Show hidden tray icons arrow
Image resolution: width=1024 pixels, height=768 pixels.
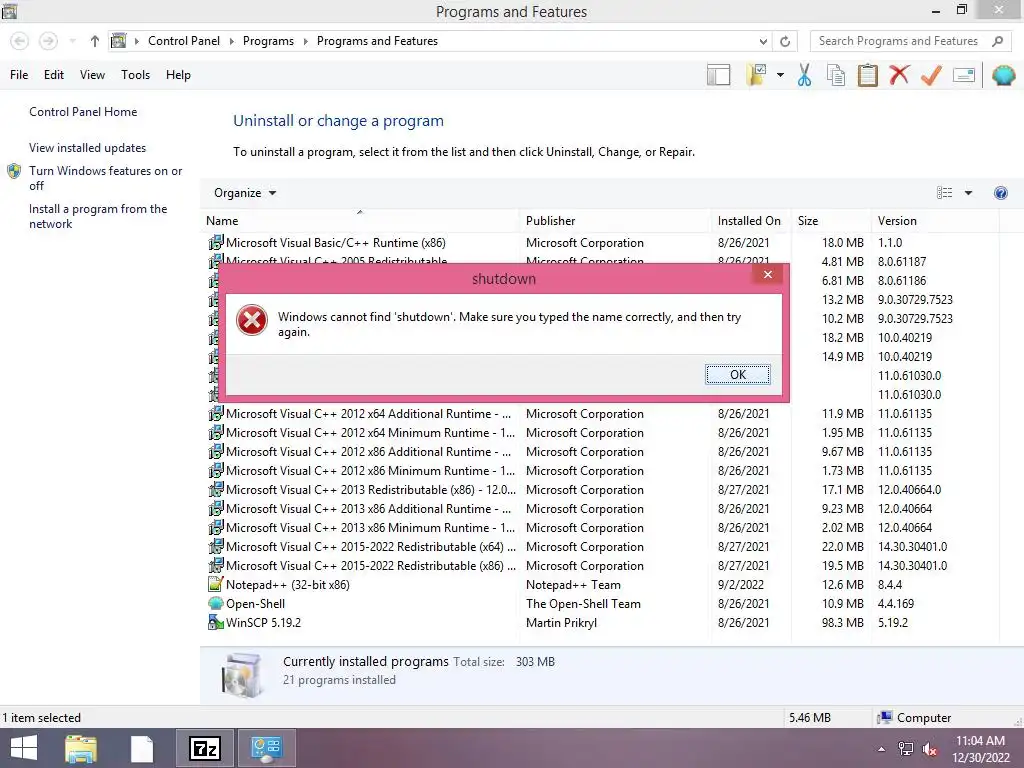coord(881,749)
